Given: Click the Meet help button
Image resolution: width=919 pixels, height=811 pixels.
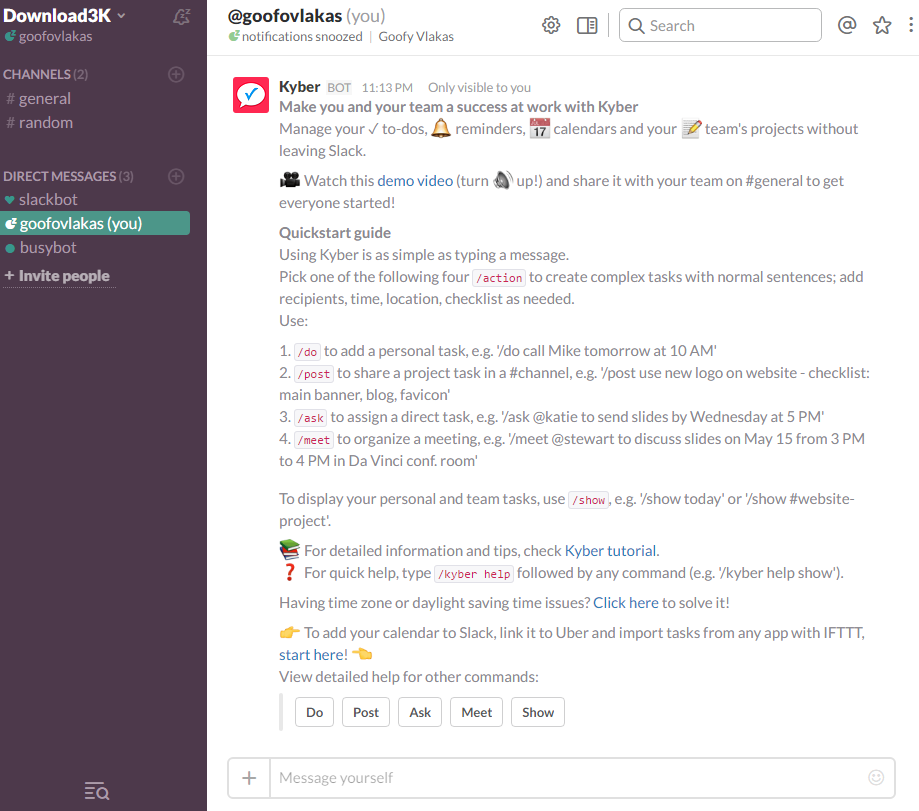Looking at the screenshot, I should tap(476, 712).
